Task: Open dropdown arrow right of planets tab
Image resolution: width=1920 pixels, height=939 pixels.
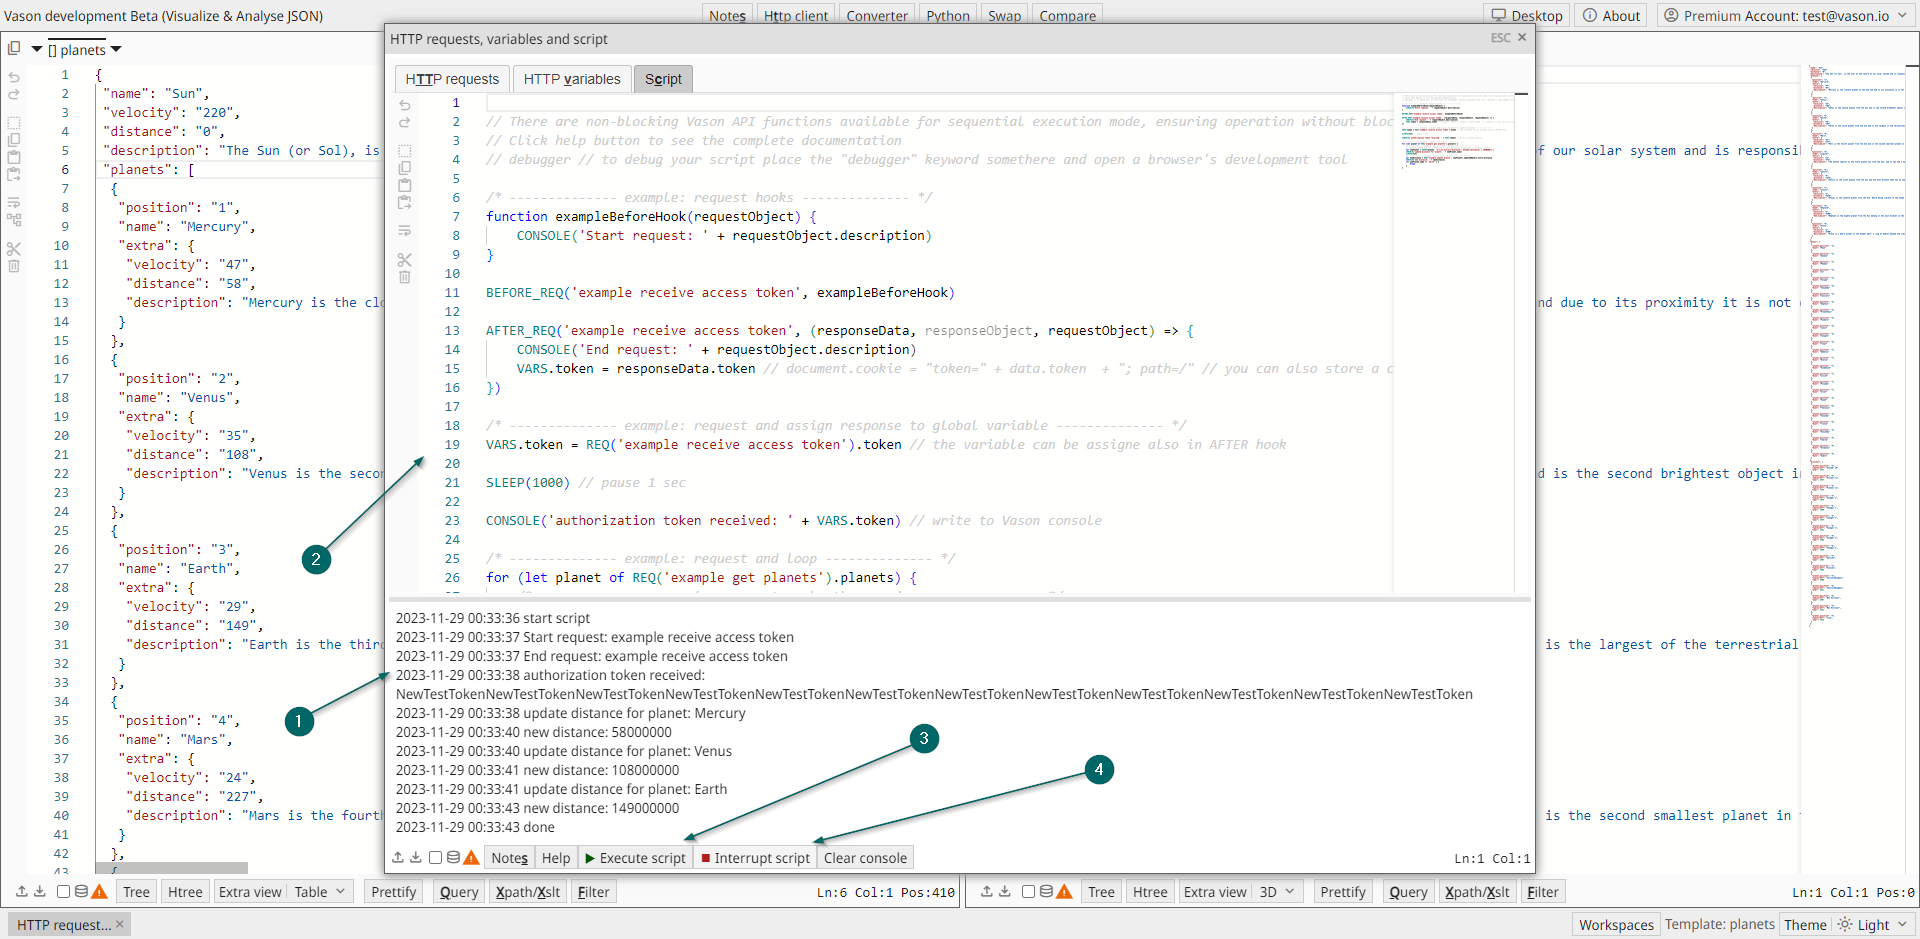Action: pos(116,49)
